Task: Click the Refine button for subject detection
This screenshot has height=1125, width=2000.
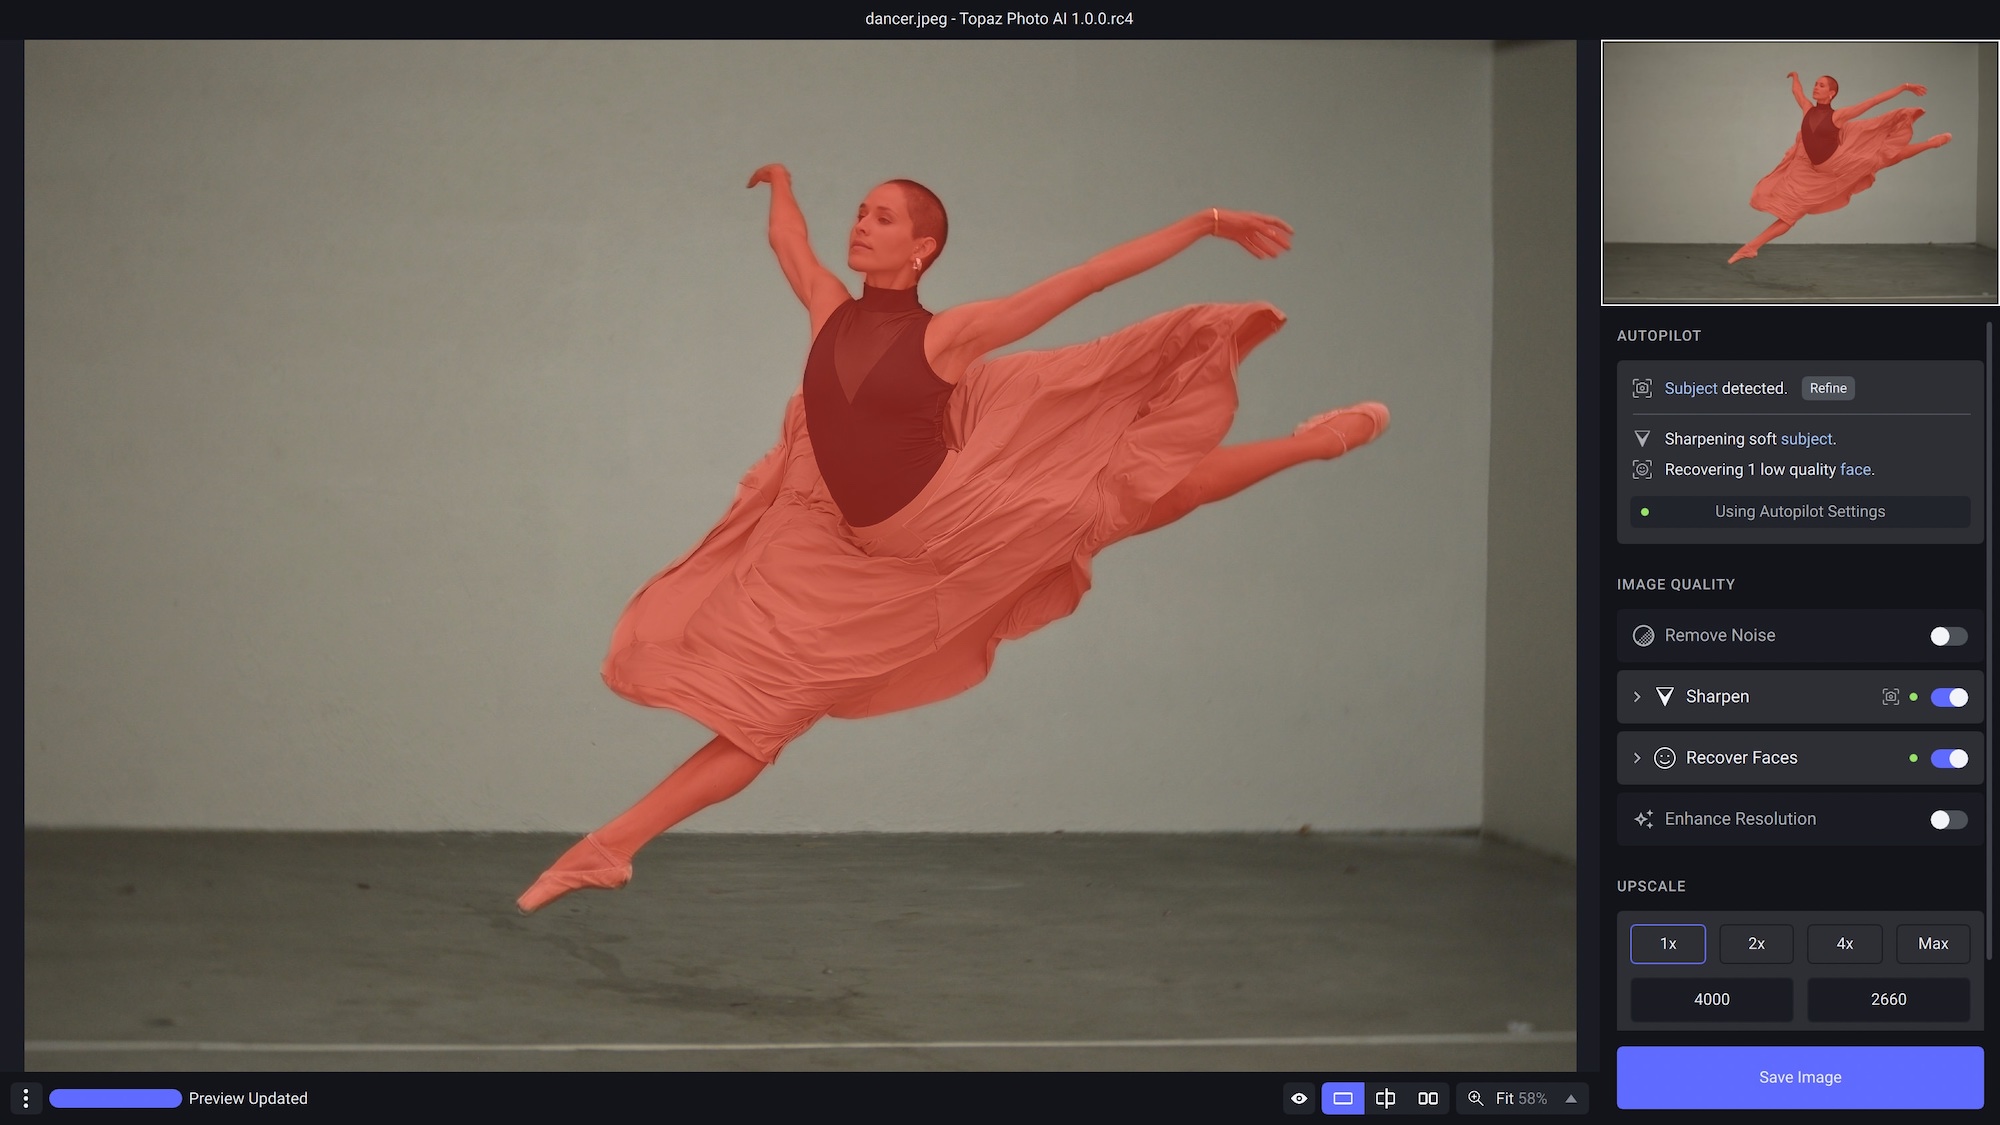Action: point(1827,388)
